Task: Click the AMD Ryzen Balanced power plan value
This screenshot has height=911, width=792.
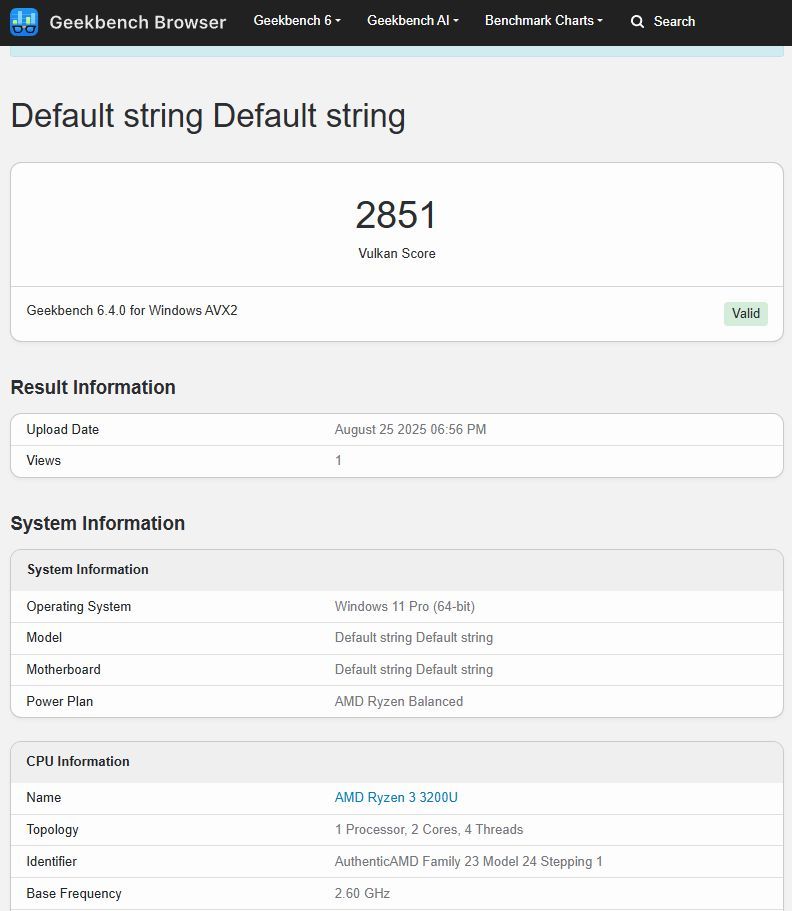Action: tap(398, 701)
